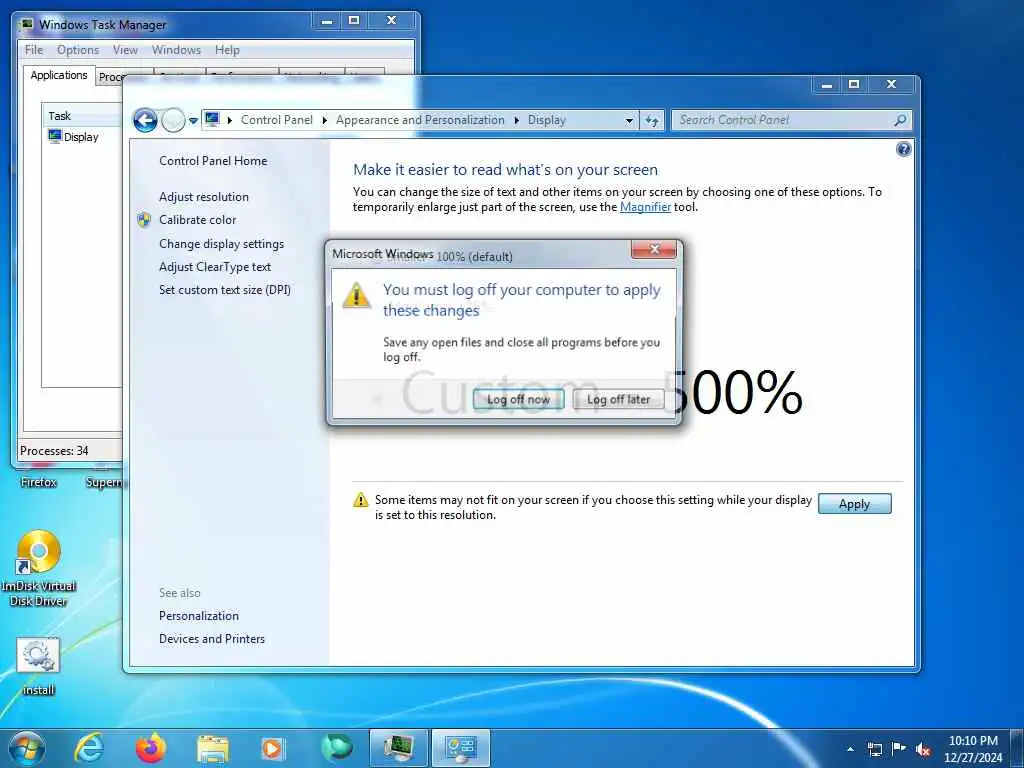Open Windows Media Player on taskbar
The width and height of the screenshot is (1024, 768).
click(x=273, y=748)
